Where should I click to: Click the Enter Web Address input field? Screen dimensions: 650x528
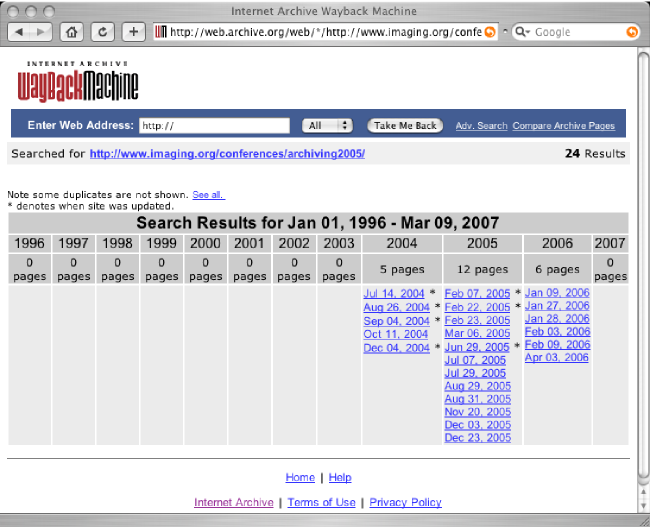(x=214, y=126)
